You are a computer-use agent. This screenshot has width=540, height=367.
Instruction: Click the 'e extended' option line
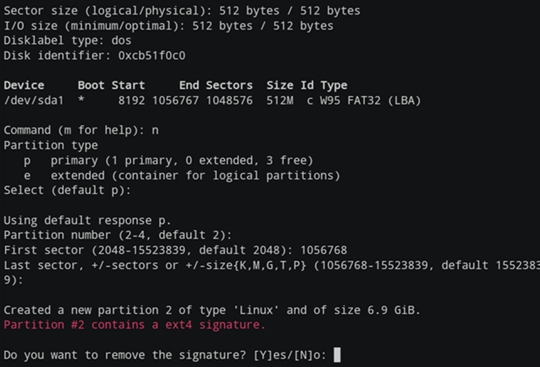tap(181, 176)
